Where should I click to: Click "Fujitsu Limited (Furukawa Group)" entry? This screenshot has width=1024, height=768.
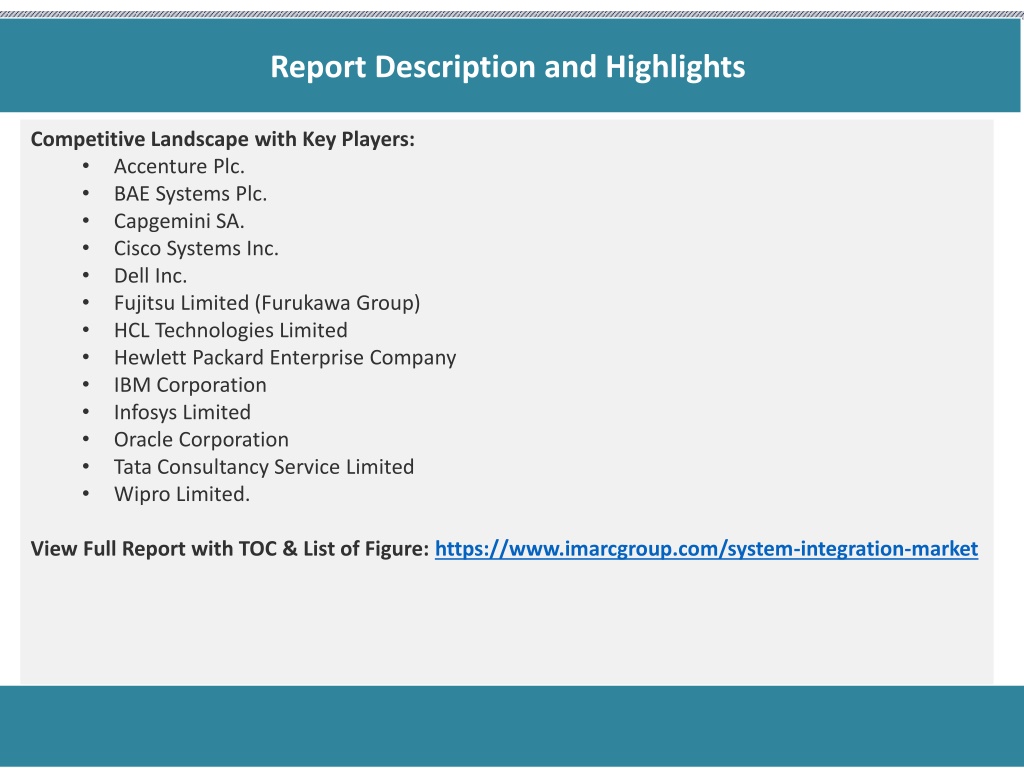[x=267, y=303]
